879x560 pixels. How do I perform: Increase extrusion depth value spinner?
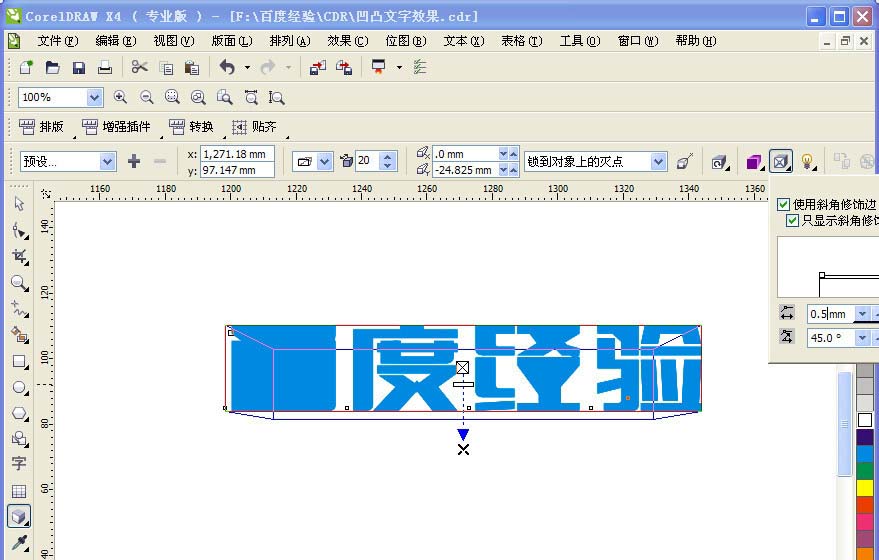pos(388,157)
